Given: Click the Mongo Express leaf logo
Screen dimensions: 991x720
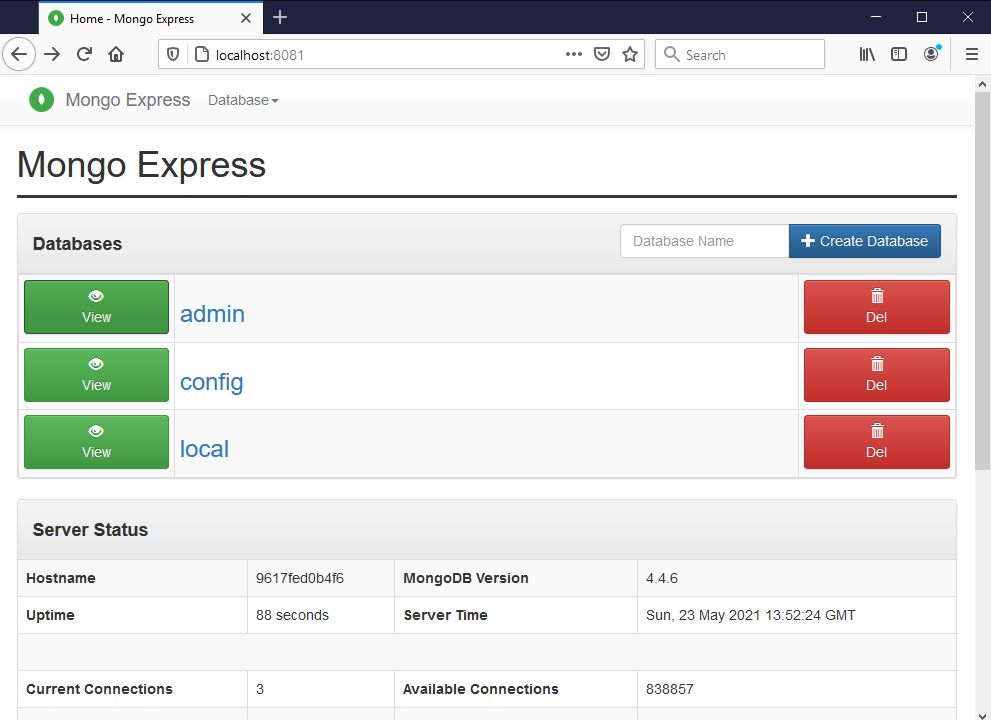Looking at the screenshot, I should click(42, 100).
